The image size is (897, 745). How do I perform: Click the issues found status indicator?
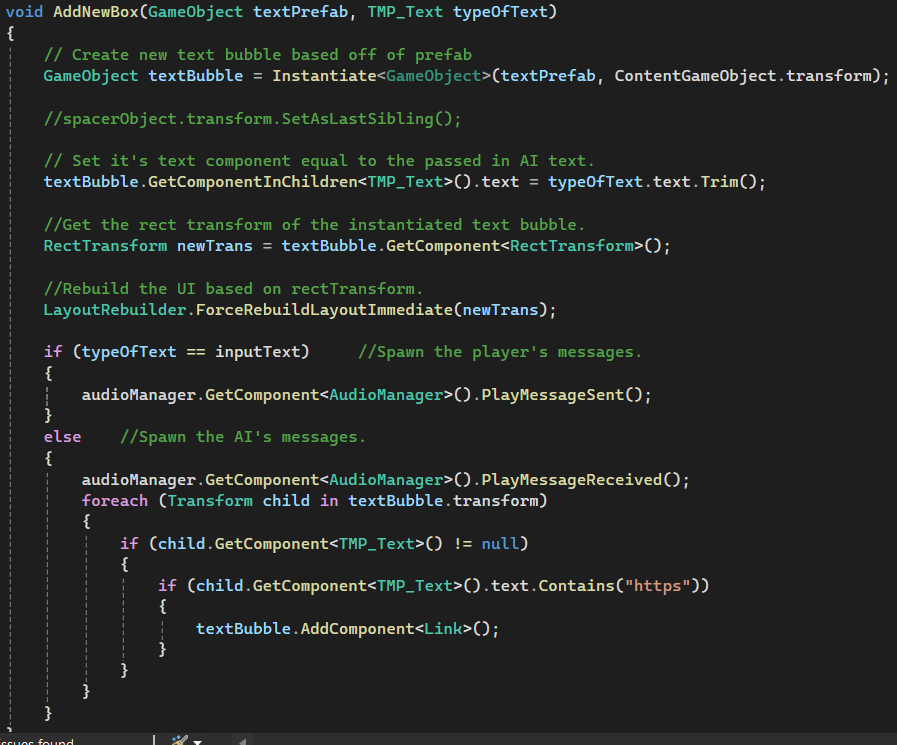[37, 741]
